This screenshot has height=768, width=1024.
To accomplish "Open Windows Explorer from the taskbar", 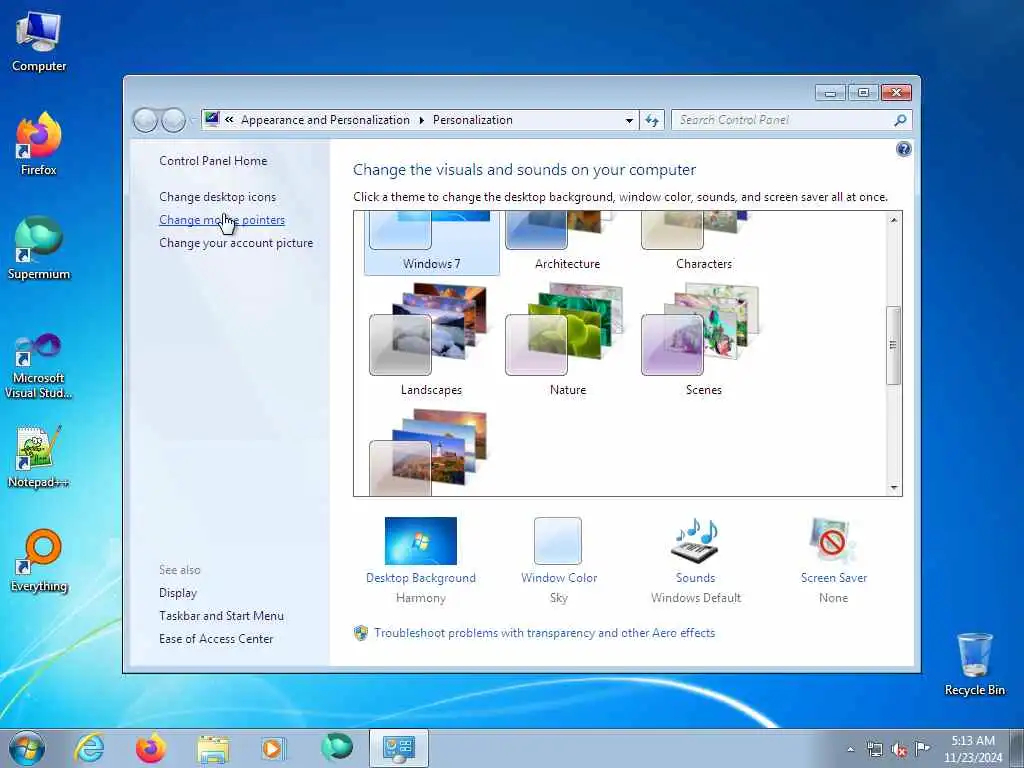I will click(213, 748).
